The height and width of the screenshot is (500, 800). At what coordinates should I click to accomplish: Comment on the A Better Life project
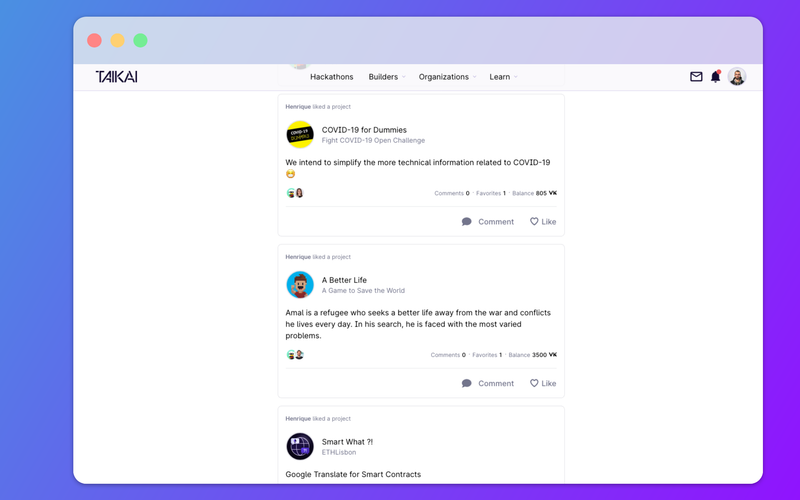click(487, 383)
